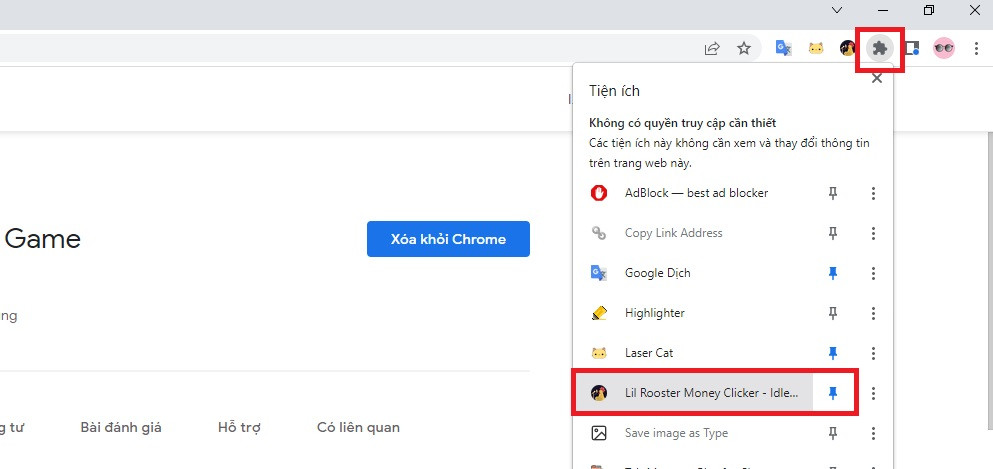This screenshot has height=469, width=993.
Task: Close the Tiện ích extensions popup
Action: coord(876,78)
